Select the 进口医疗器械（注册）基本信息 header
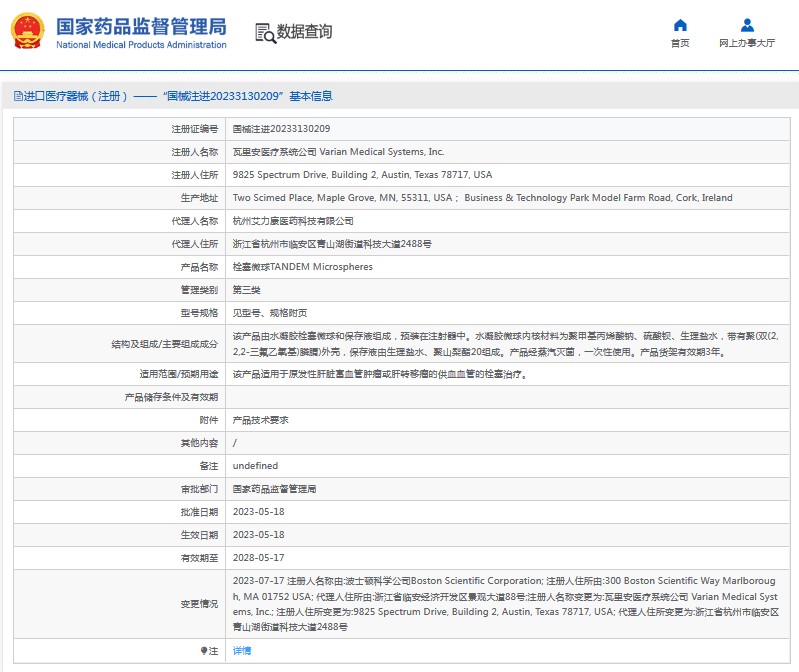The height and width of the screenshot is (672, 799). pos(173,96)
